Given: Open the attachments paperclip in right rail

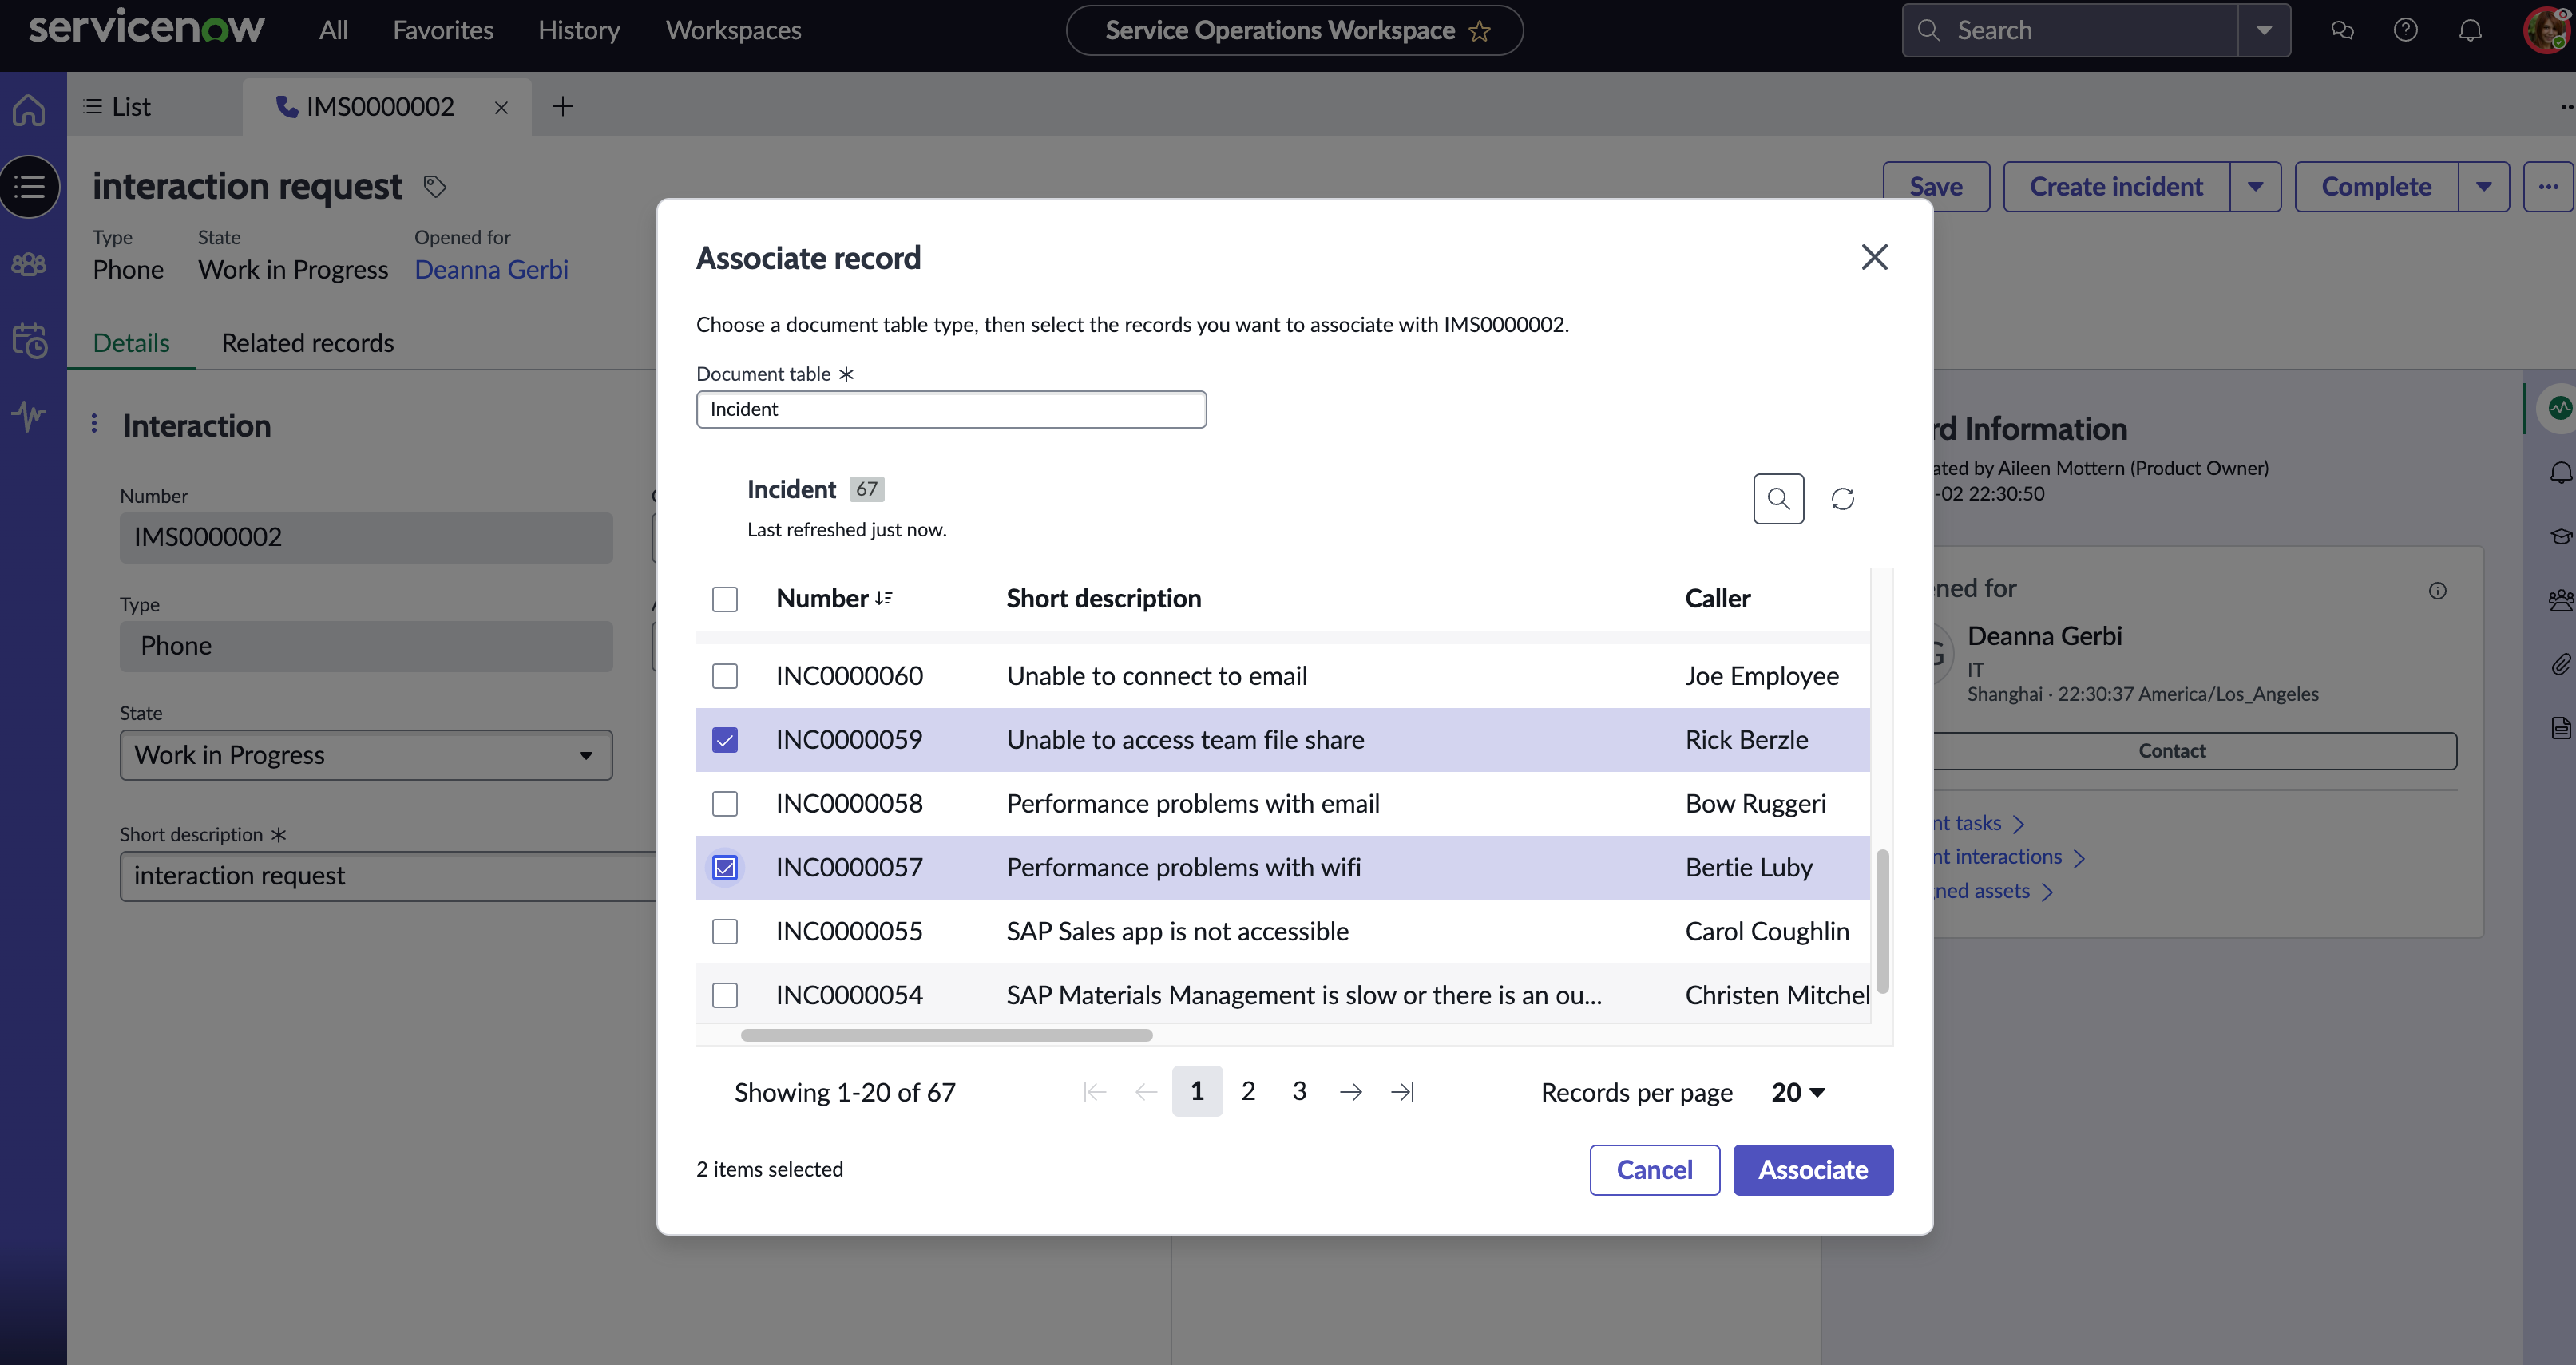Looking at the screenshot, I should pos(2560,664).
